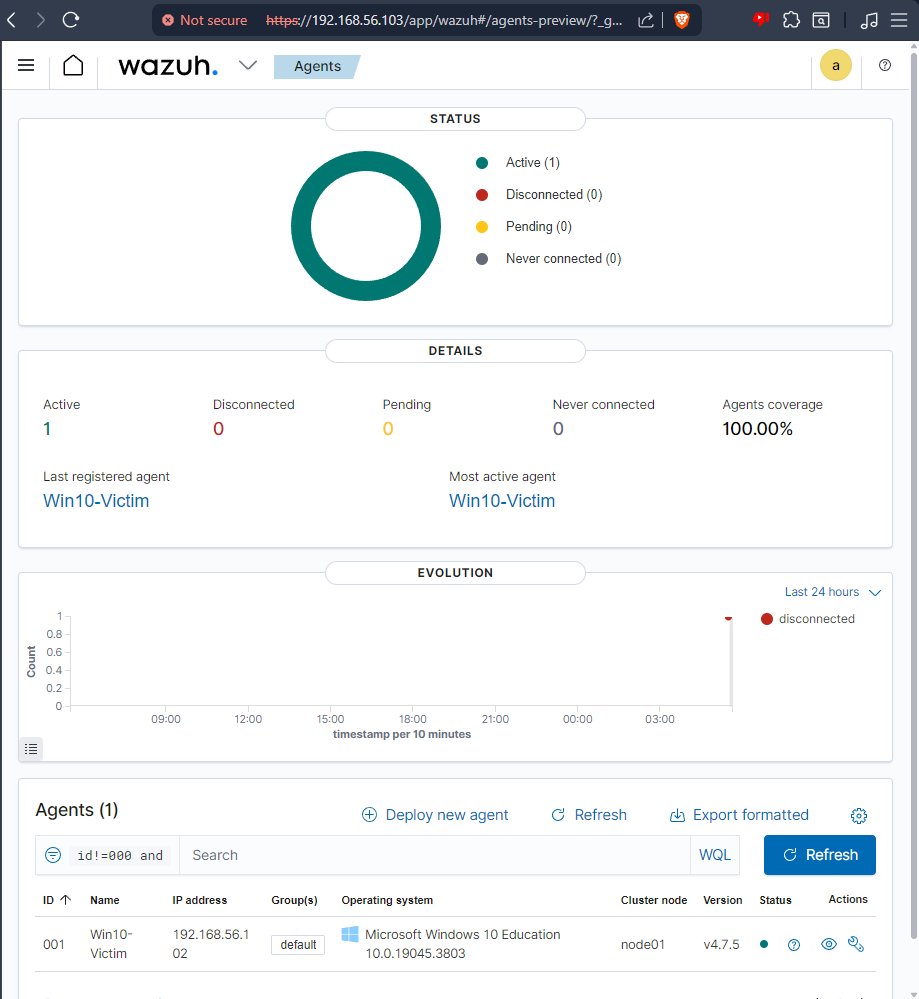View agent 001 details with eye icon

[829, 944]
